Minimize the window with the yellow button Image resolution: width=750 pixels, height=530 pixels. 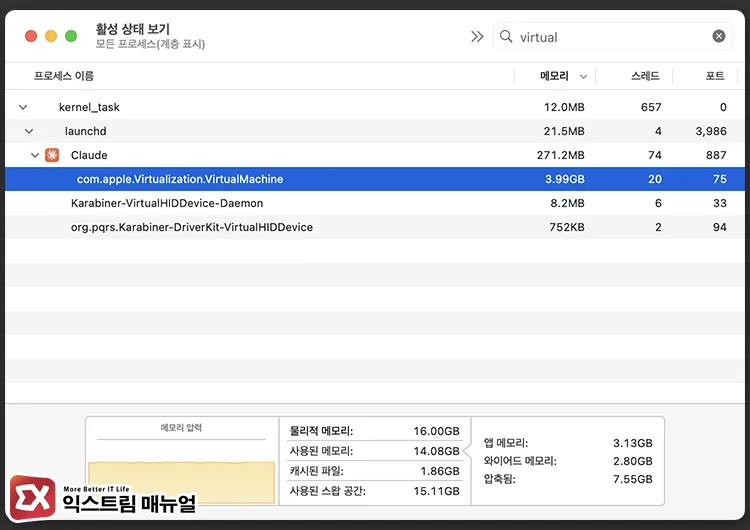51,36
